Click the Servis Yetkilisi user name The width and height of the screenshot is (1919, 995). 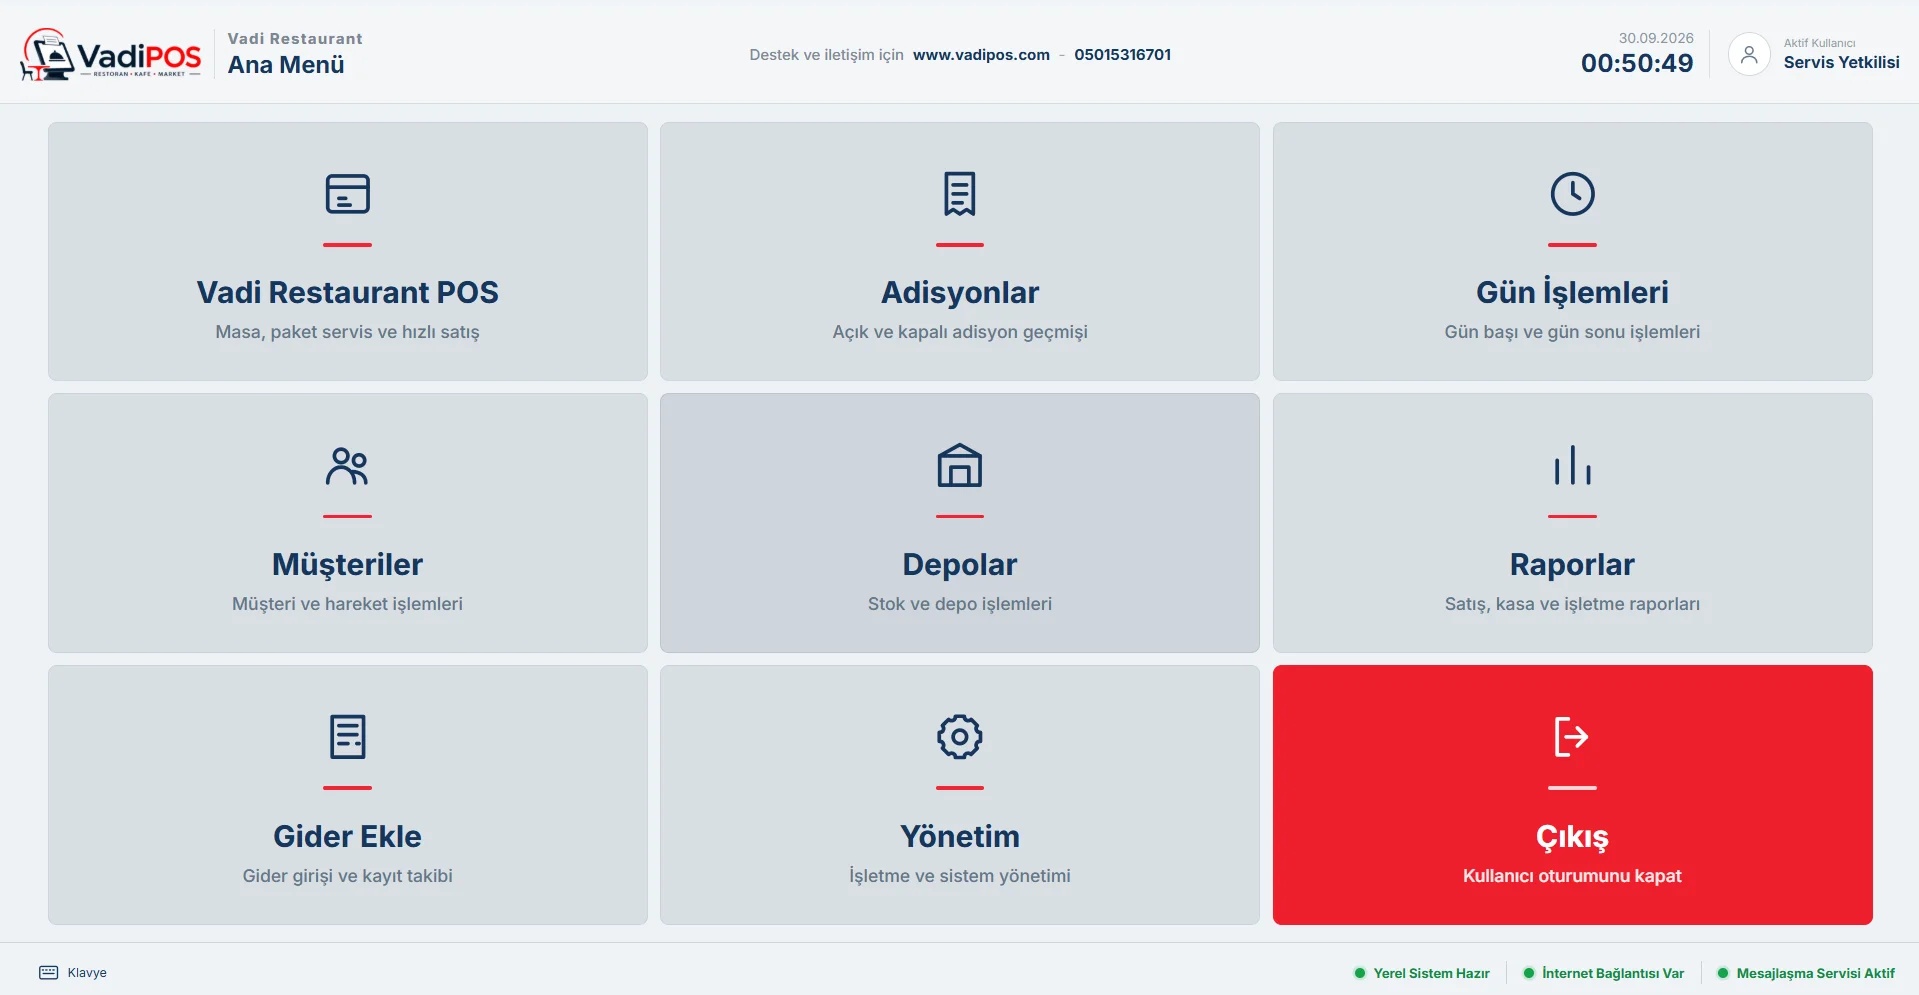tap(1841, 62)
